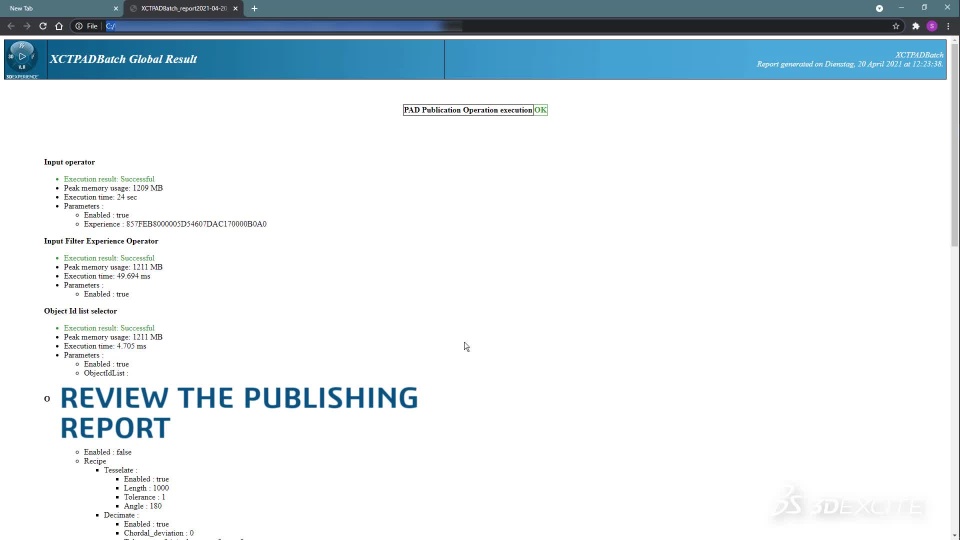Click the Tesselate list item

tap(120, 470)
